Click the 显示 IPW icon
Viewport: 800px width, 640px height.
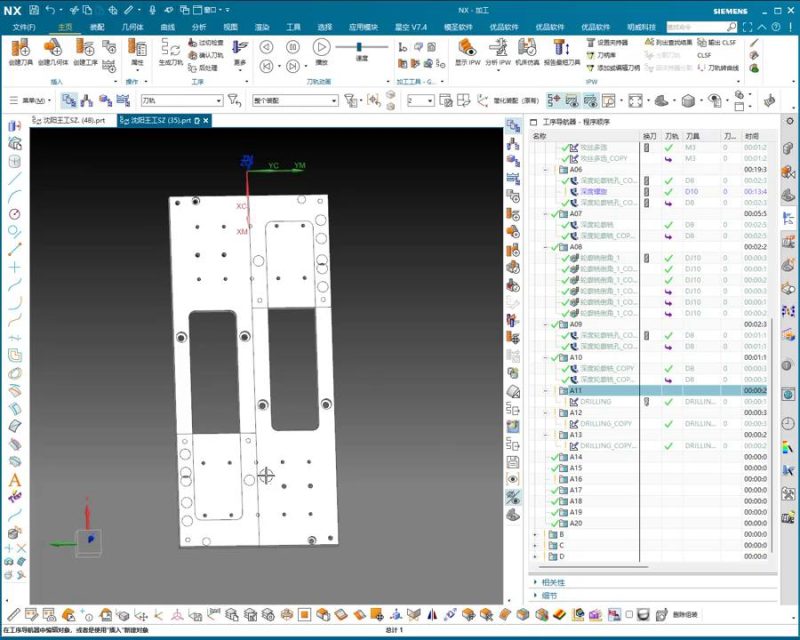(x=468, y=48)
